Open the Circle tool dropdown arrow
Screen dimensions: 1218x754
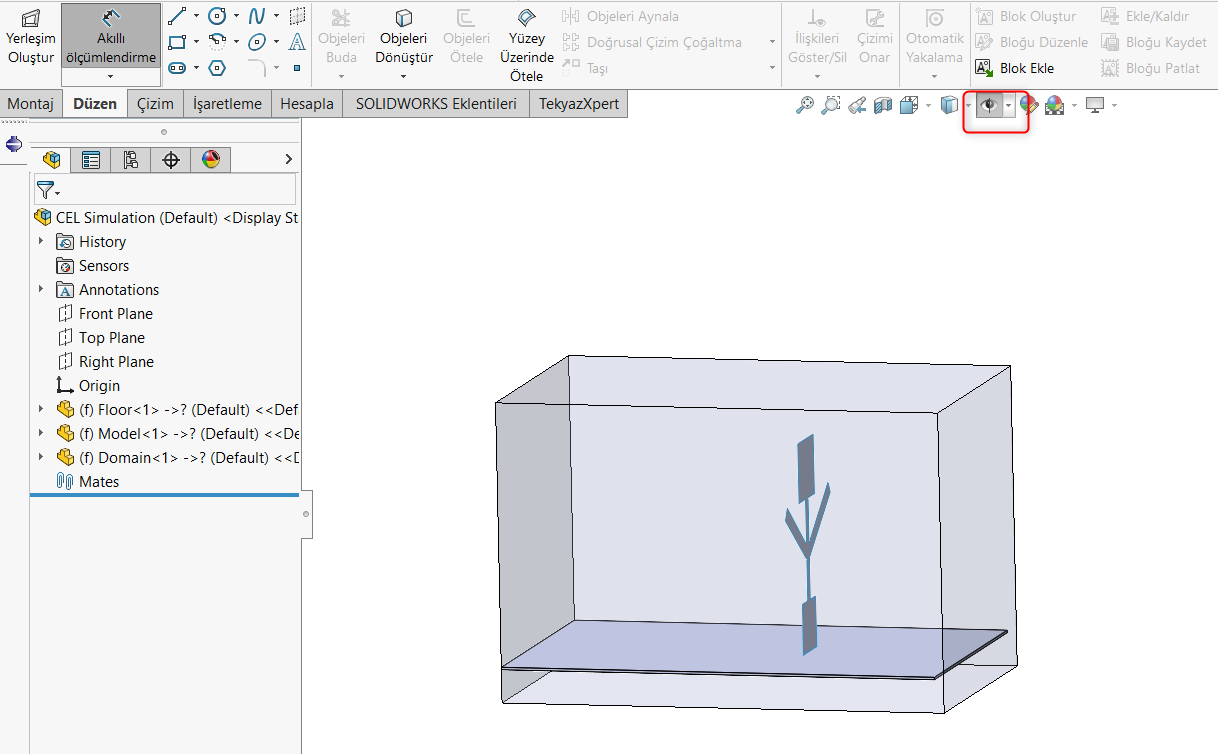236,16
